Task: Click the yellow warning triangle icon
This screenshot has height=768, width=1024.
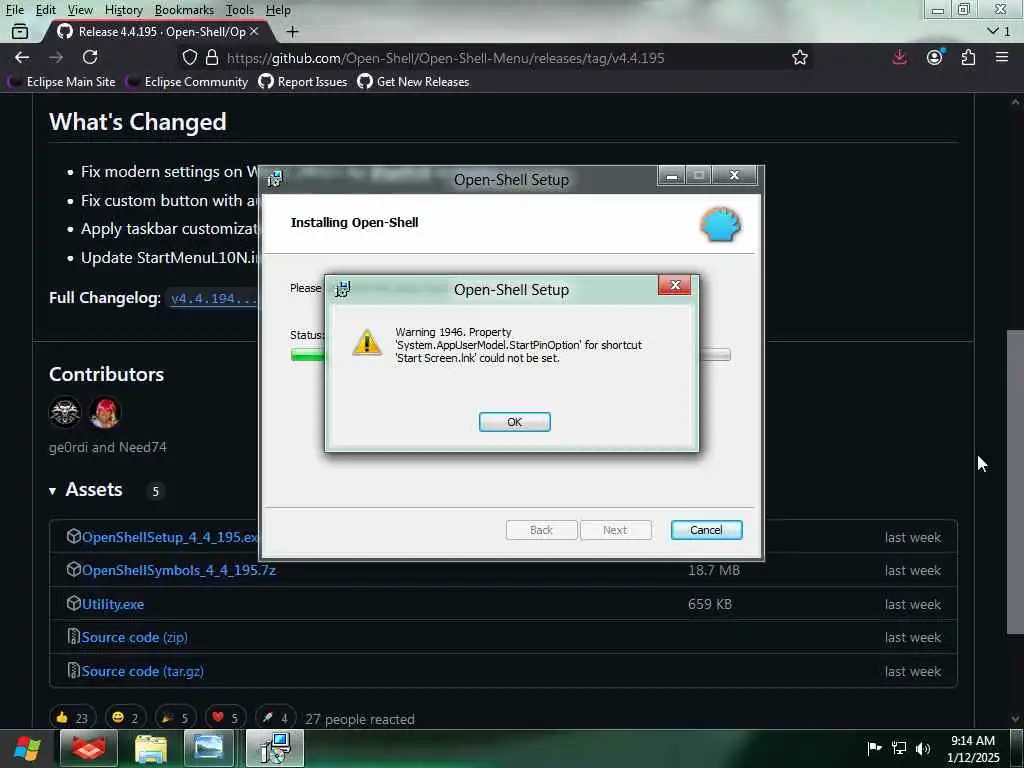Action: coord(366,342)
